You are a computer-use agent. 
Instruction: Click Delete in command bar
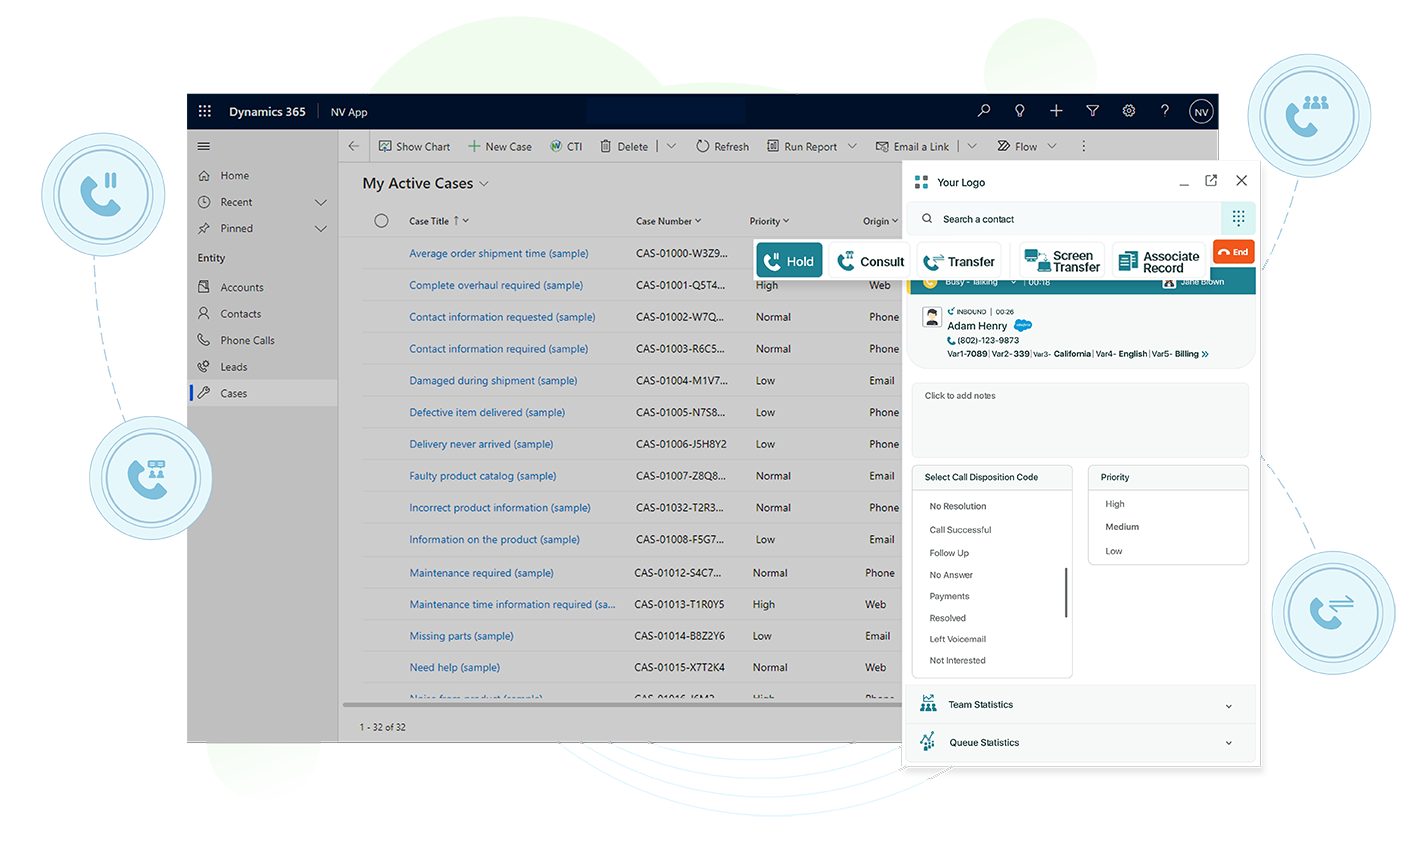click(624, 146)
